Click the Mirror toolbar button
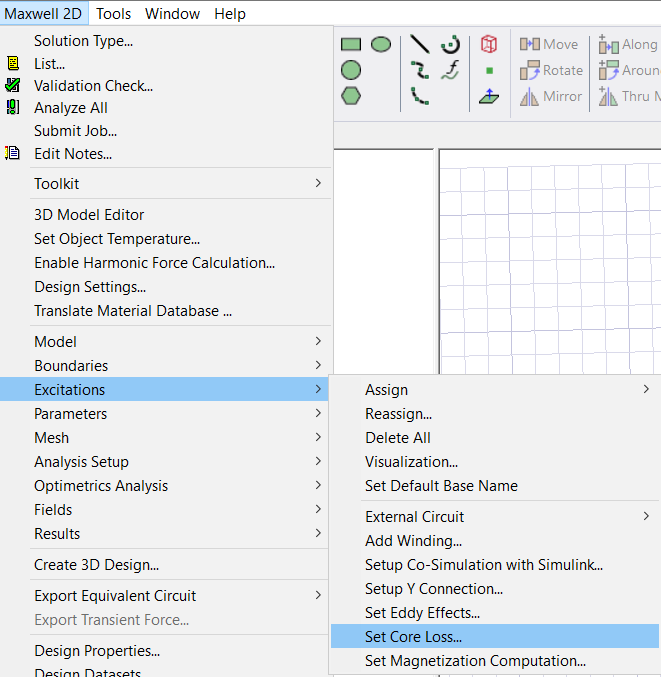The height and width of the screenshot is (677, 661). pos(551,97)
